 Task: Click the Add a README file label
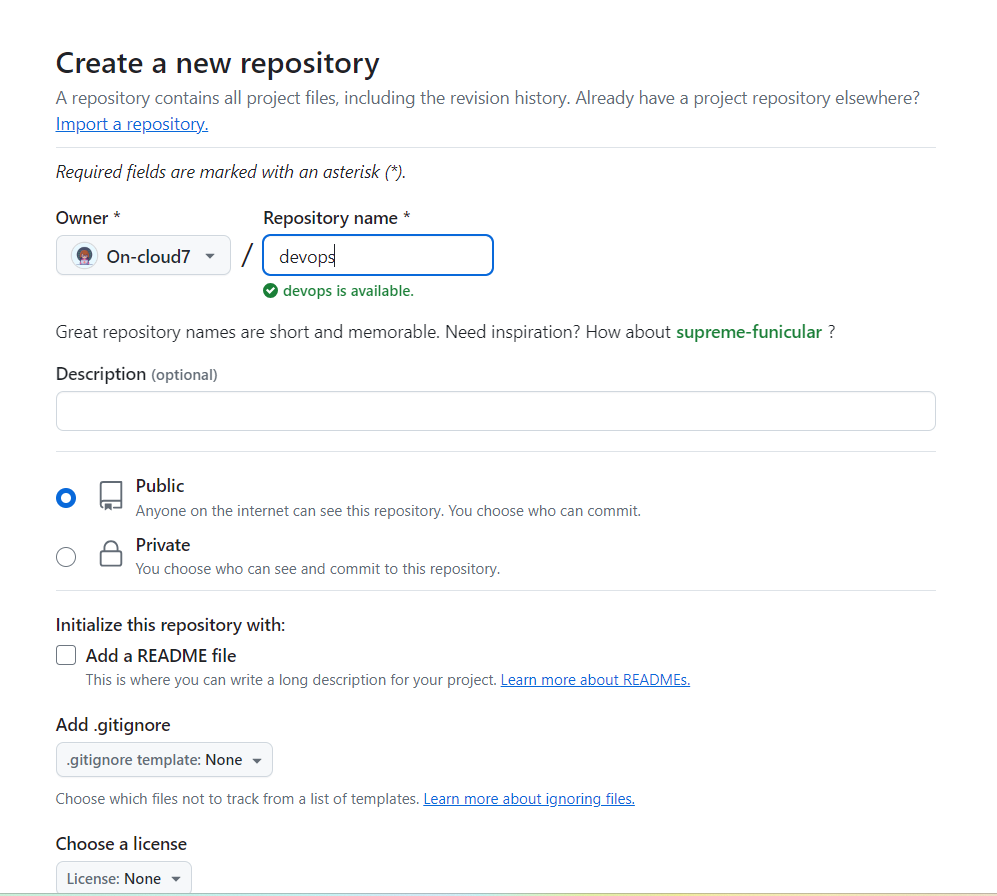coord(161,656)
